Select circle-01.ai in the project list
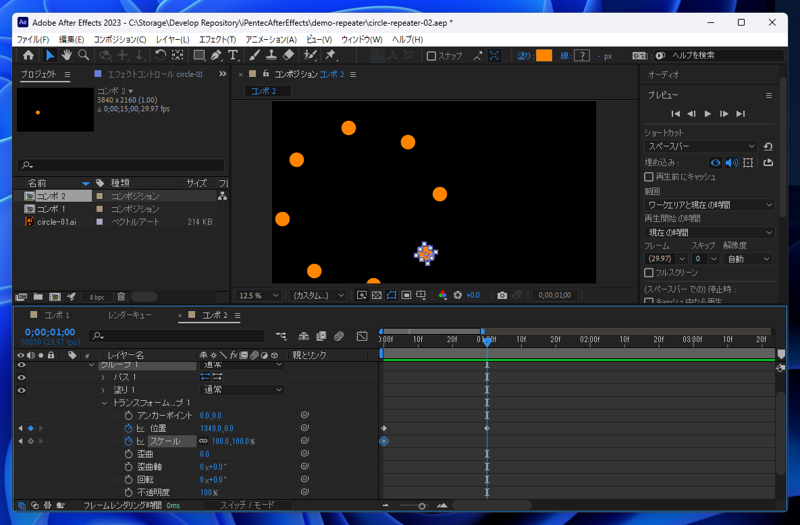Image resolution: width=800 pixels, height=525 pixels. (x=56, y=222)
